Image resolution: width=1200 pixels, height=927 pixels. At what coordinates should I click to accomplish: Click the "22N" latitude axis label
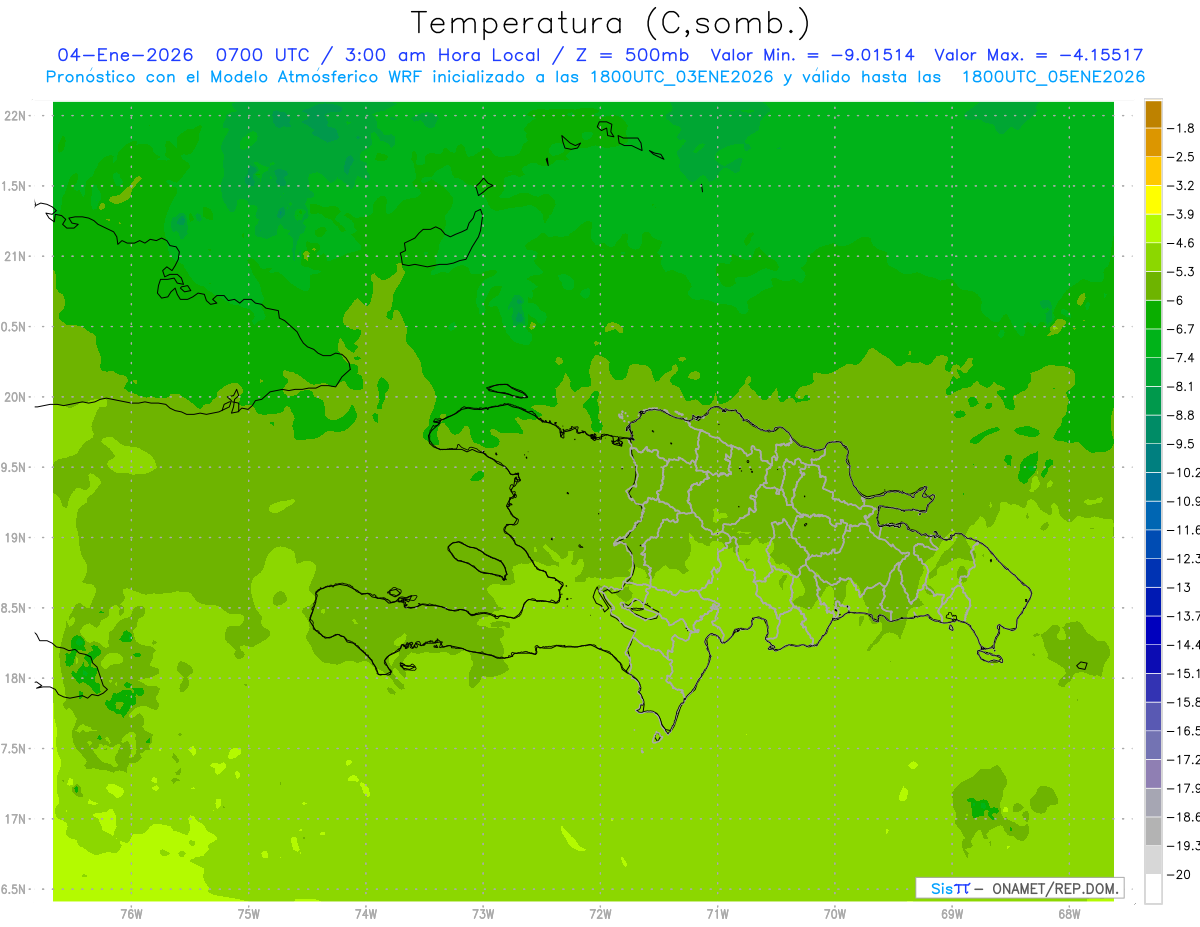[17, 116]
